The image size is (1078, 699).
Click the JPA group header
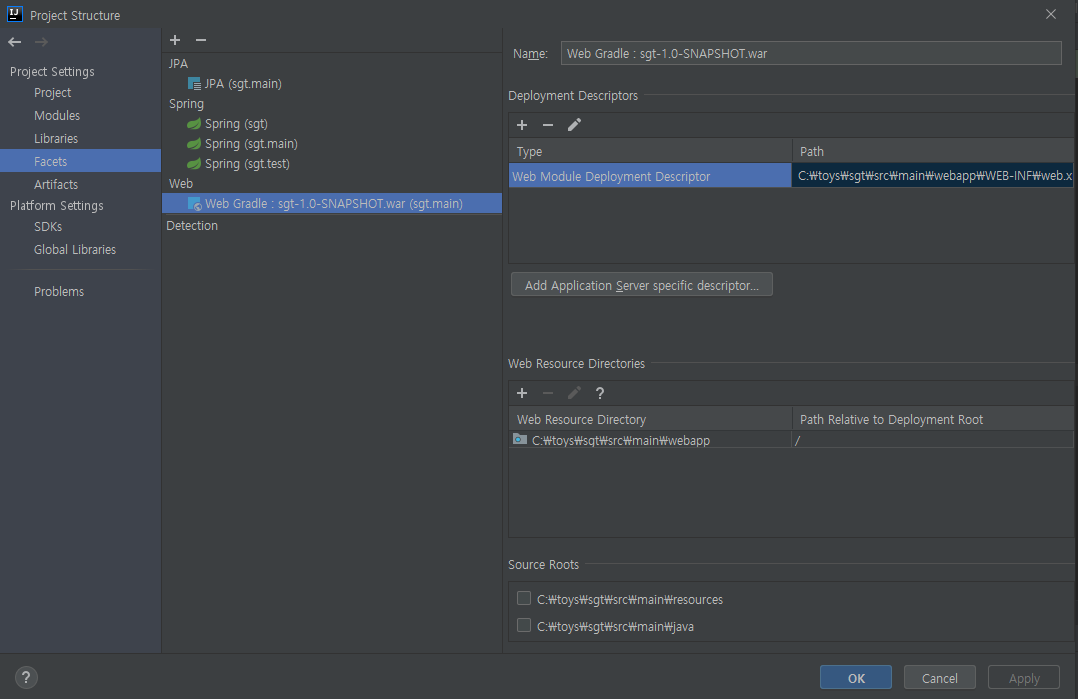179,63
